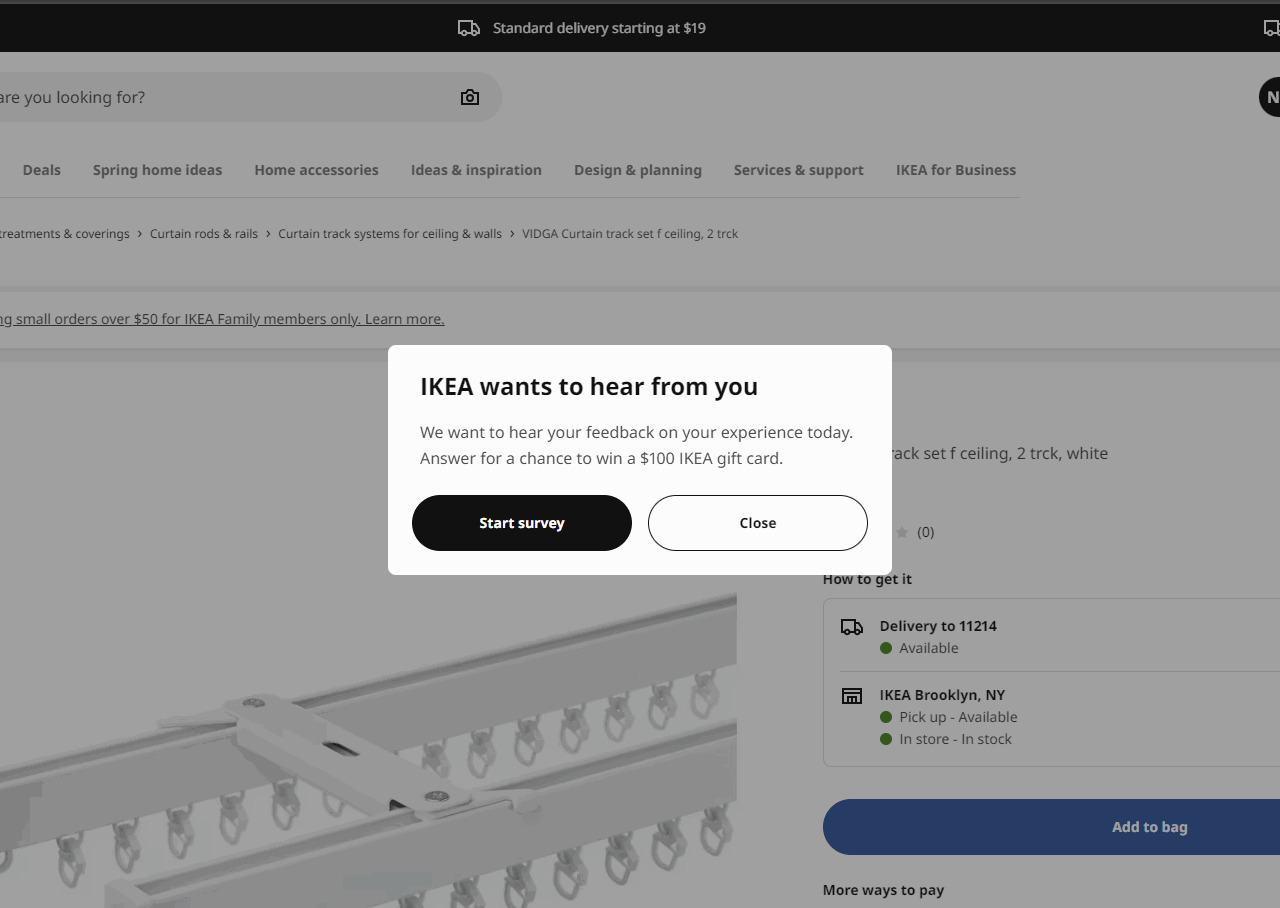
Task: Open the Deals menu
Action: pyautogui.click(x=42, y=170)
